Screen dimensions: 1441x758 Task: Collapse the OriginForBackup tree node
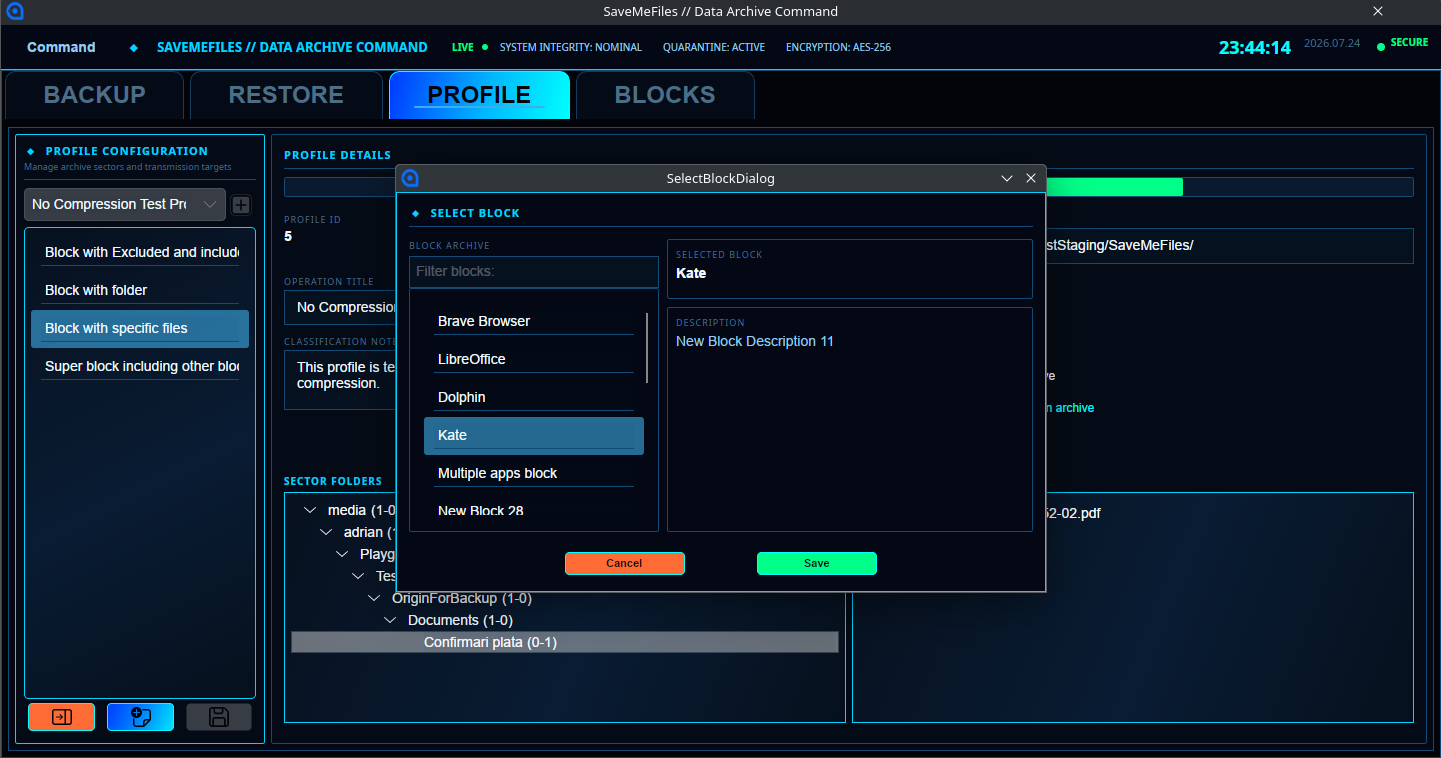point(374,598)
